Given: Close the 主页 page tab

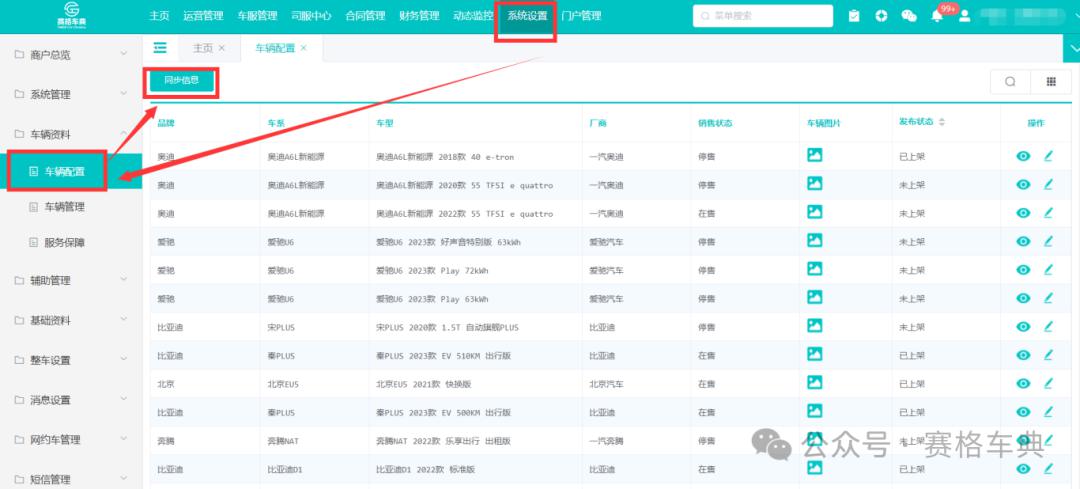Looking at the screenshot, I should [x=221, y=48].
